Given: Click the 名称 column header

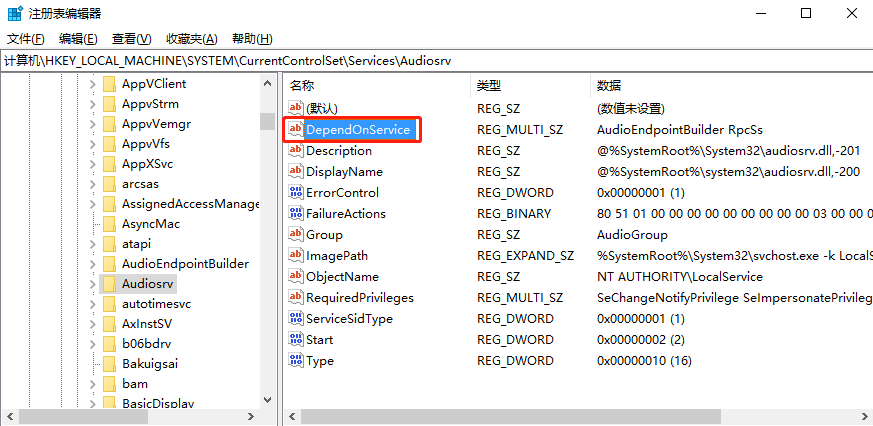Looking at the screenshot, I should (x=302, y=85).
